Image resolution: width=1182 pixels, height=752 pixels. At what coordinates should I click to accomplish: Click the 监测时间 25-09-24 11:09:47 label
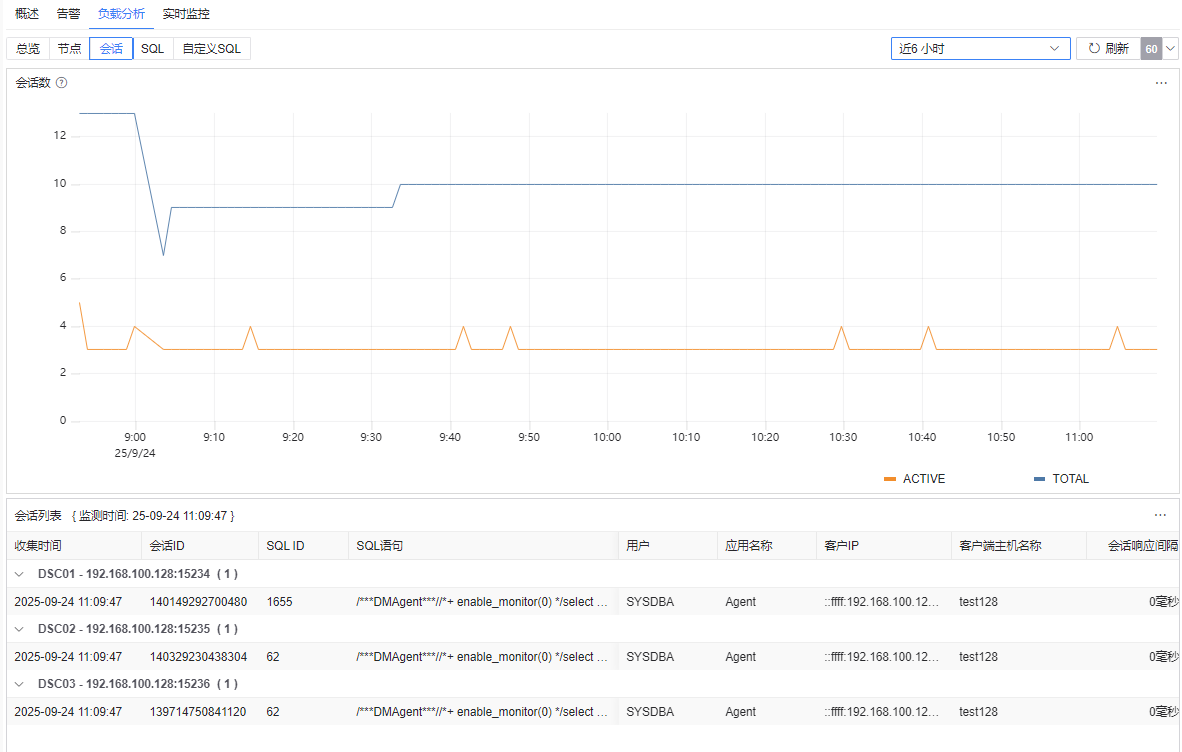click(x=153, y=516)
